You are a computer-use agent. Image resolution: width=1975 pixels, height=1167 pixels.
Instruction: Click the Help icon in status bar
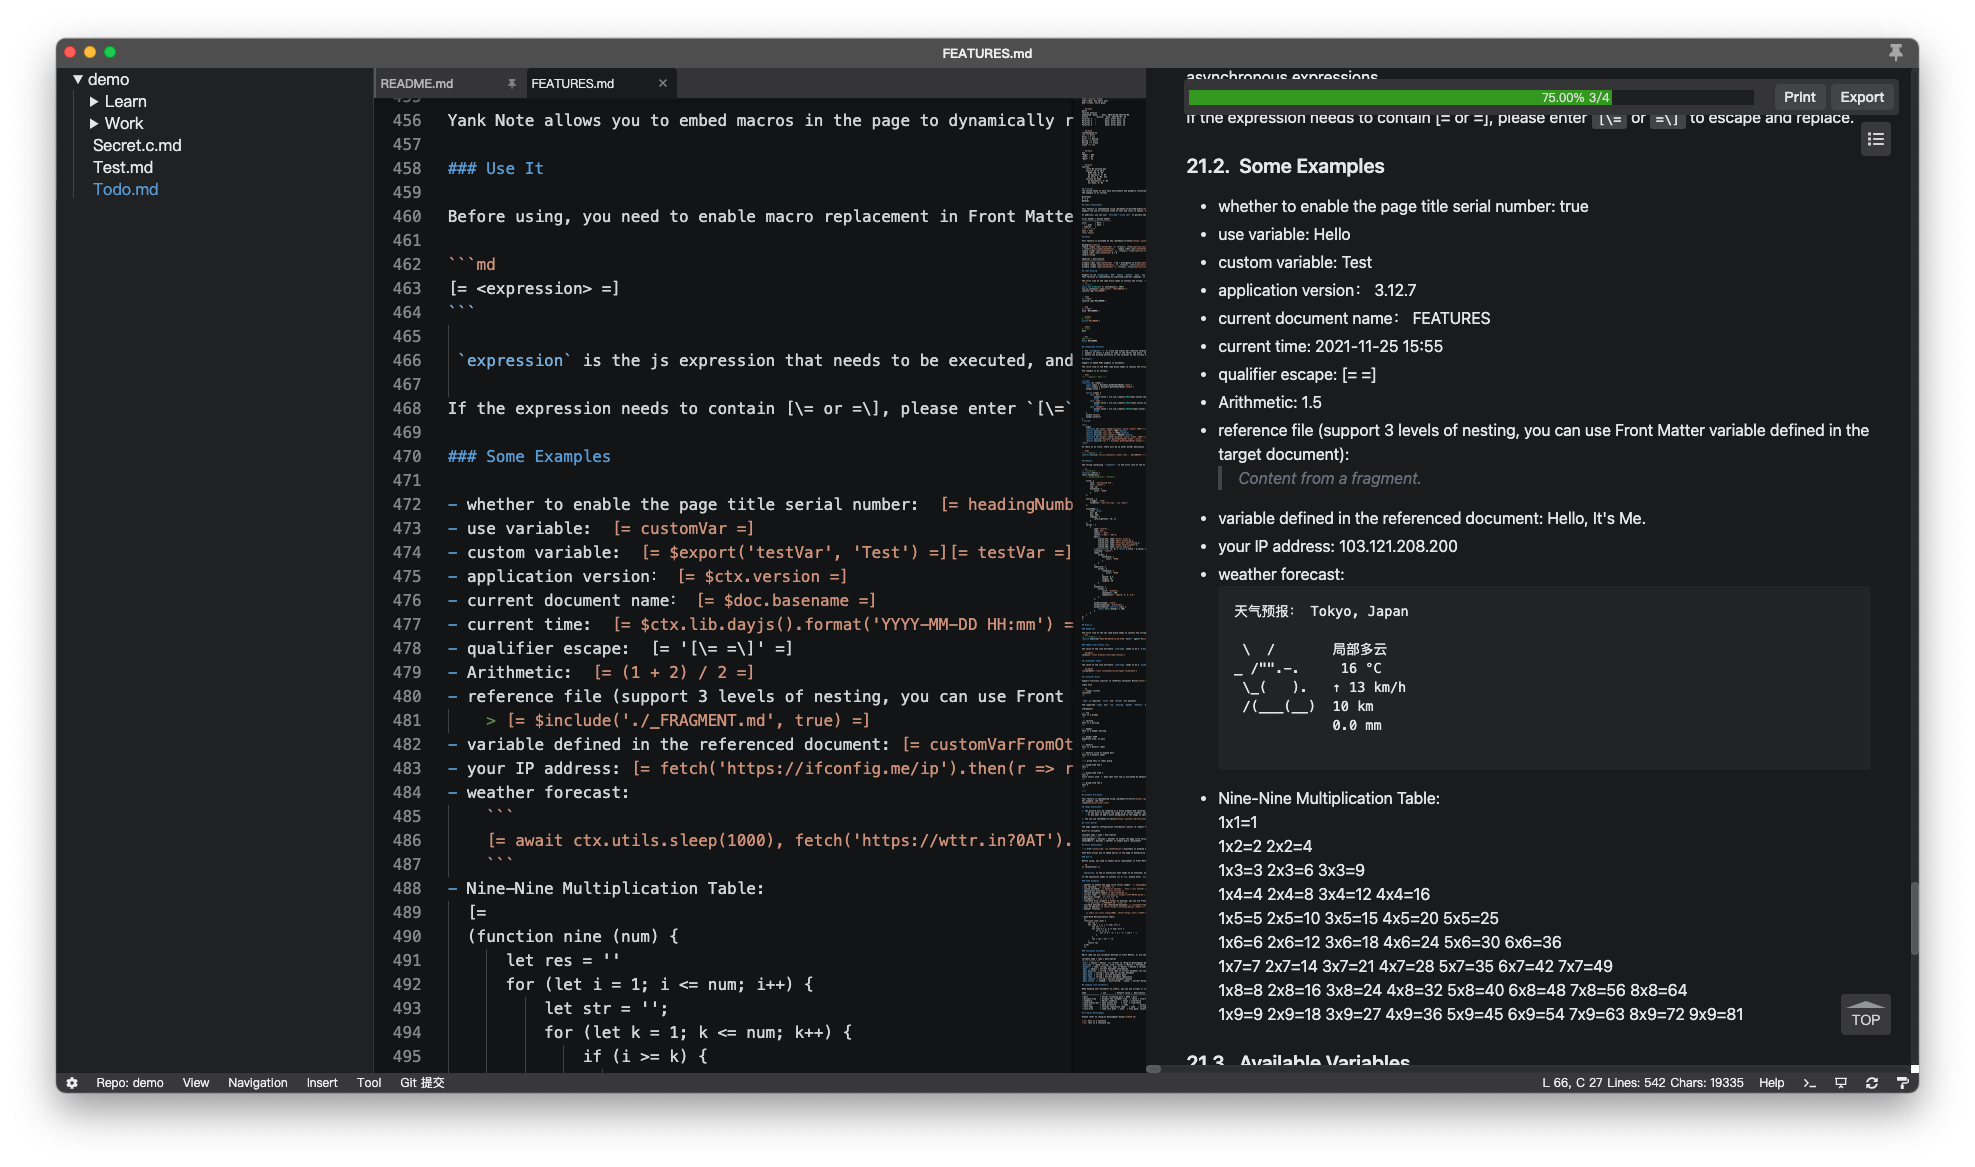(x=1769, y=1082)
